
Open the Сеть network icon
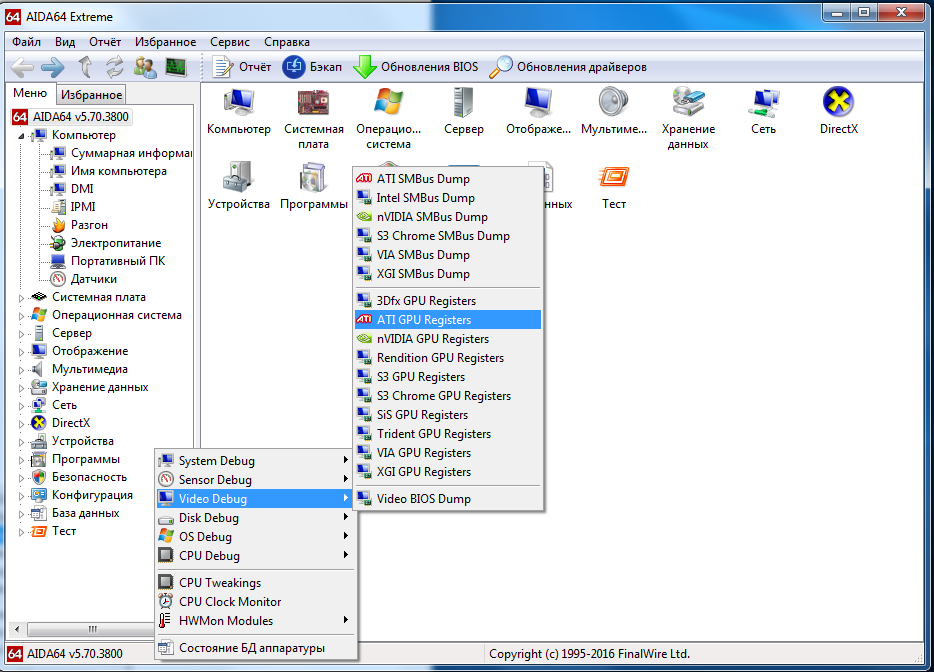764,112
